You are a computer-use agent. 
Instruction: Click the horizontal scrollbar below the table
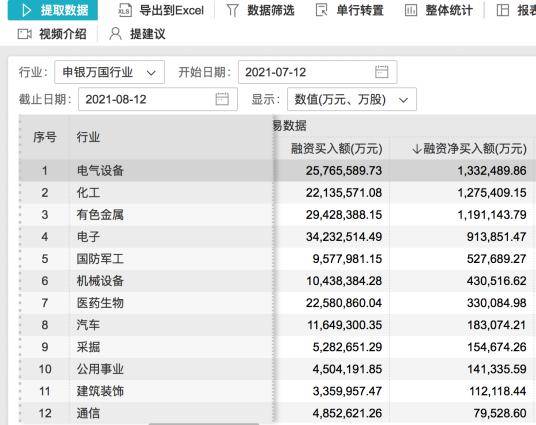pos(204,424)
